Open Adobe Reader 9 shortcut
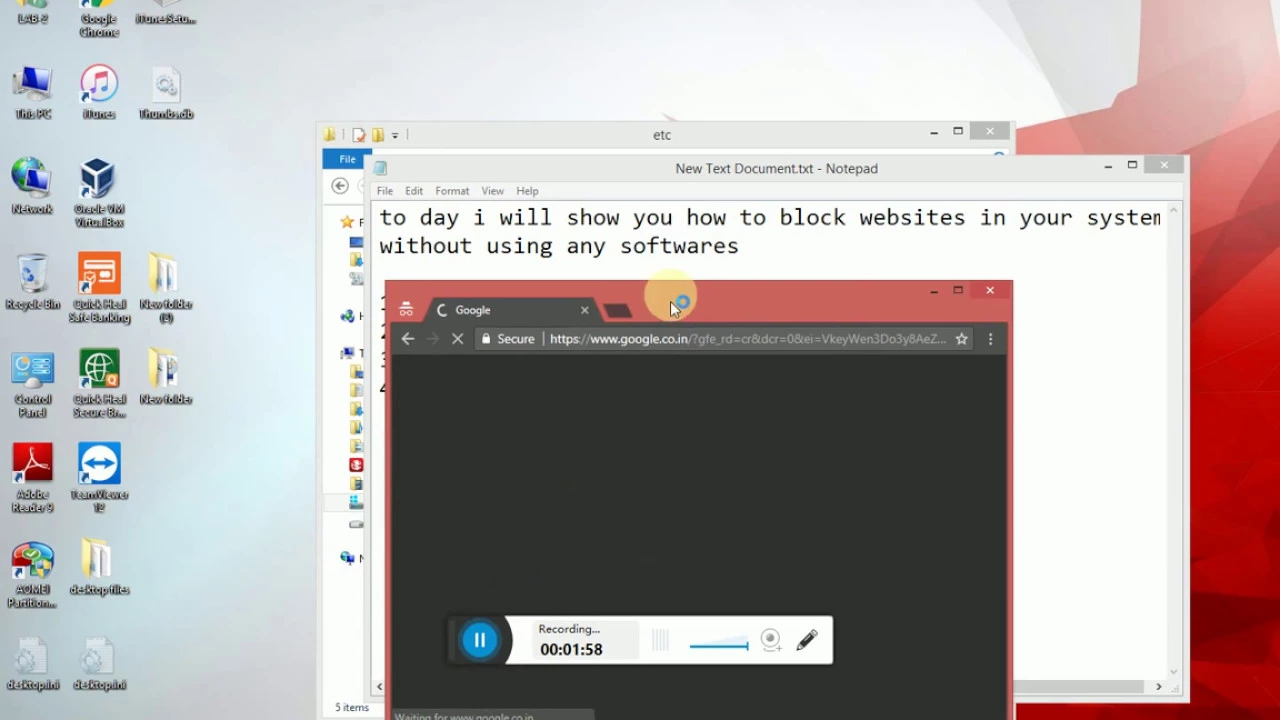 (32, 478)
